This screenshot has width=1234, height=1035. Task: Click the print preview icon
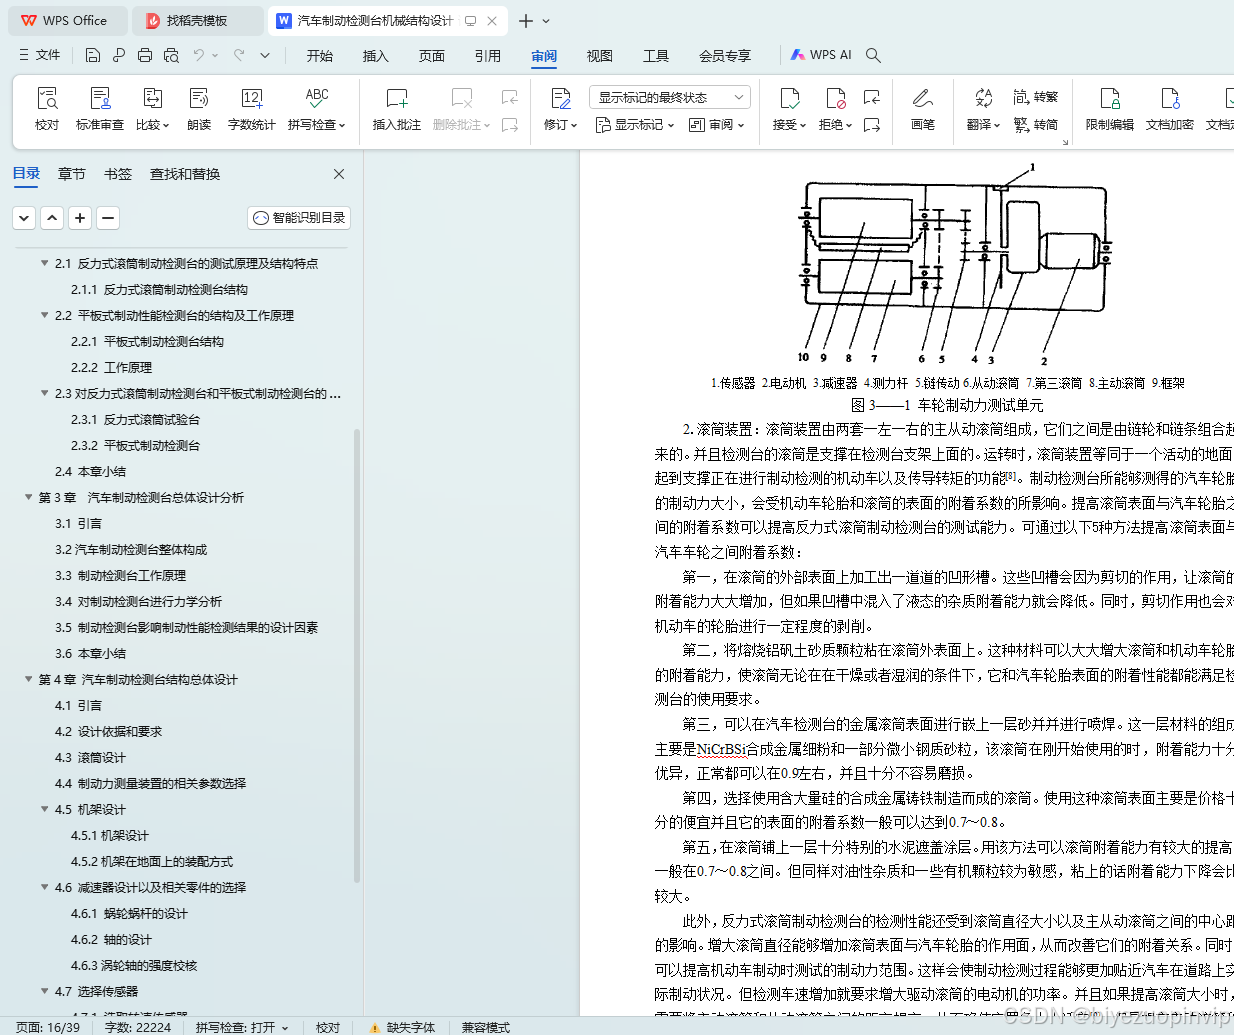171,55
